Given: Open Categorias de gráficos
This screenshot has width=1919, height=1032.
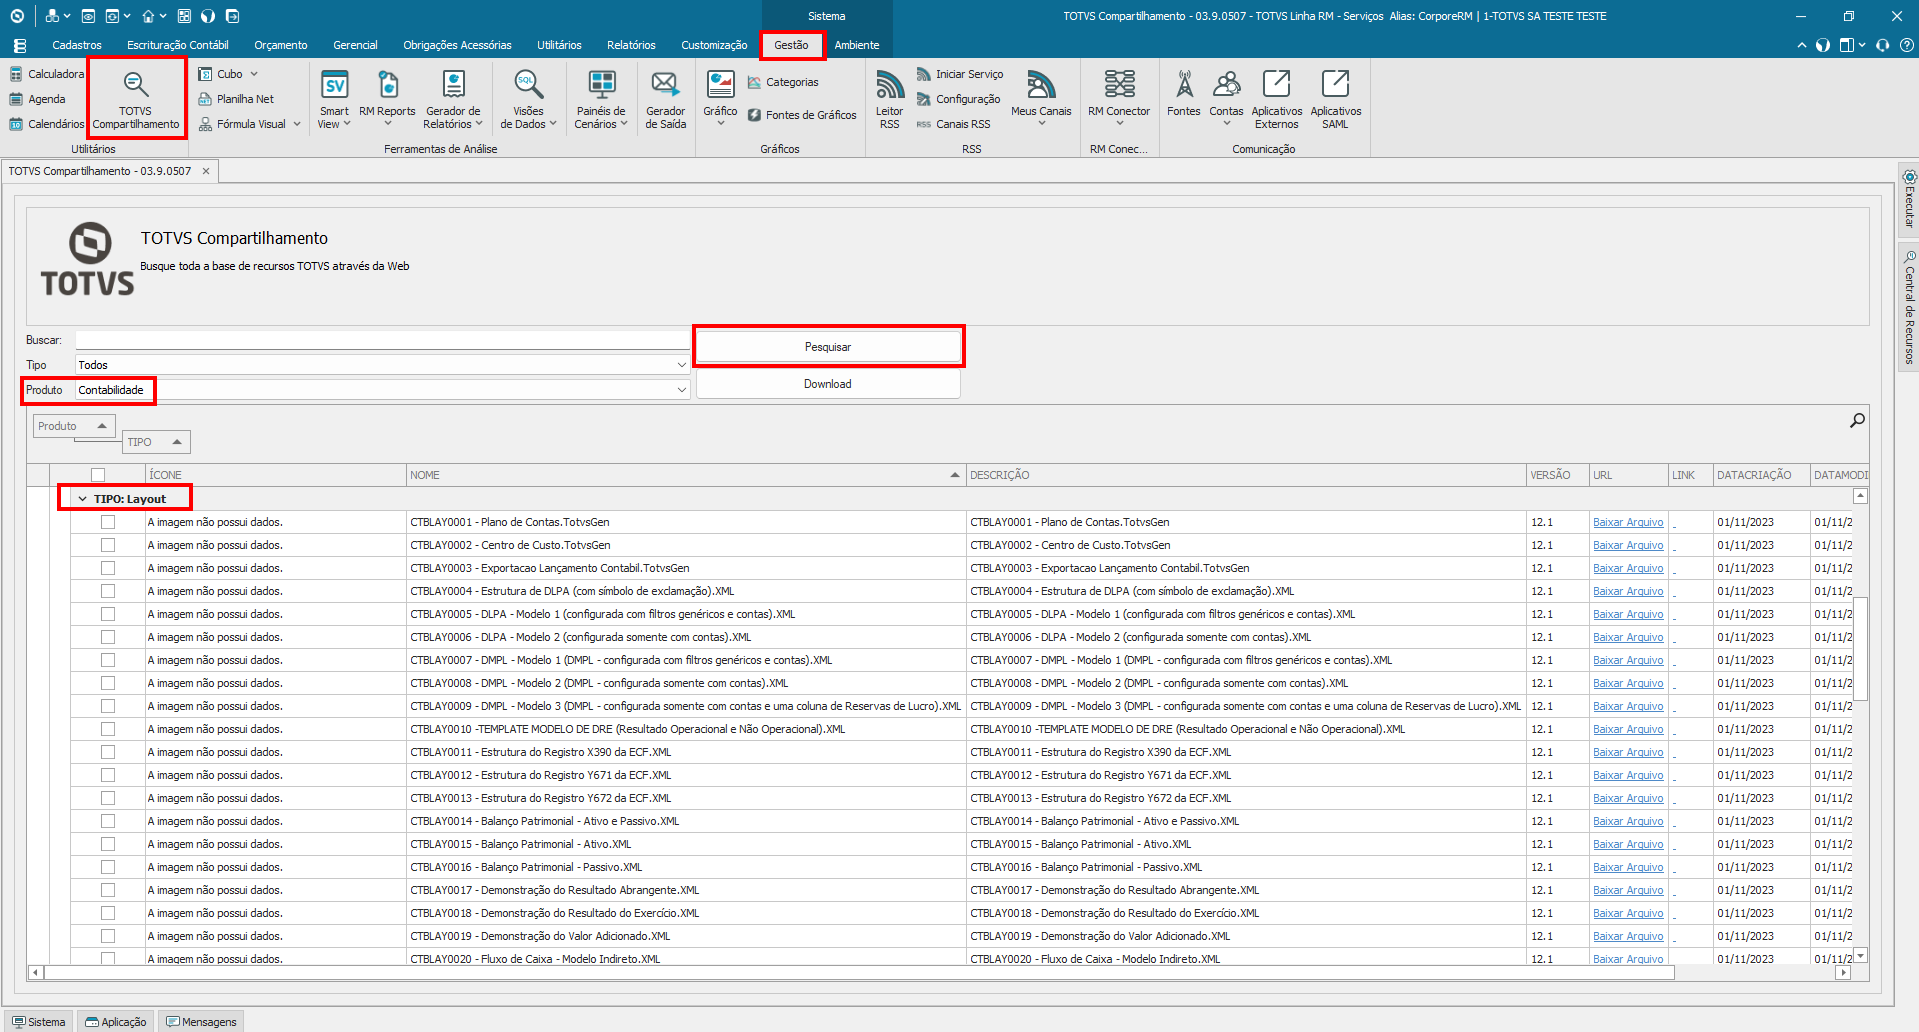Looking at the screenshot, I should 783,82.
